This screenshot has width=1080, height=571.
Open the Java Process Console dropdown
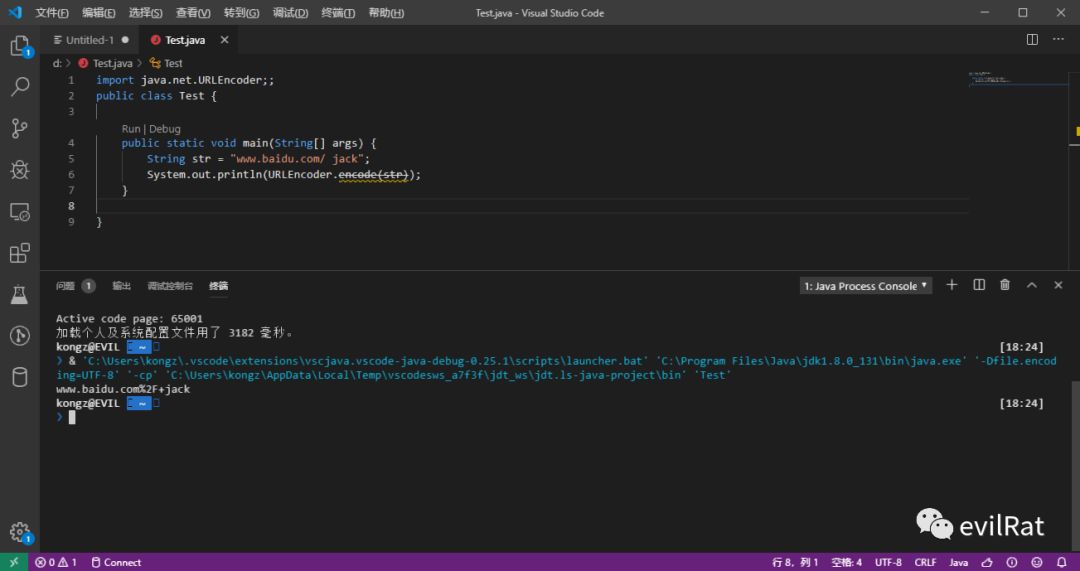(x=866, y=286)
